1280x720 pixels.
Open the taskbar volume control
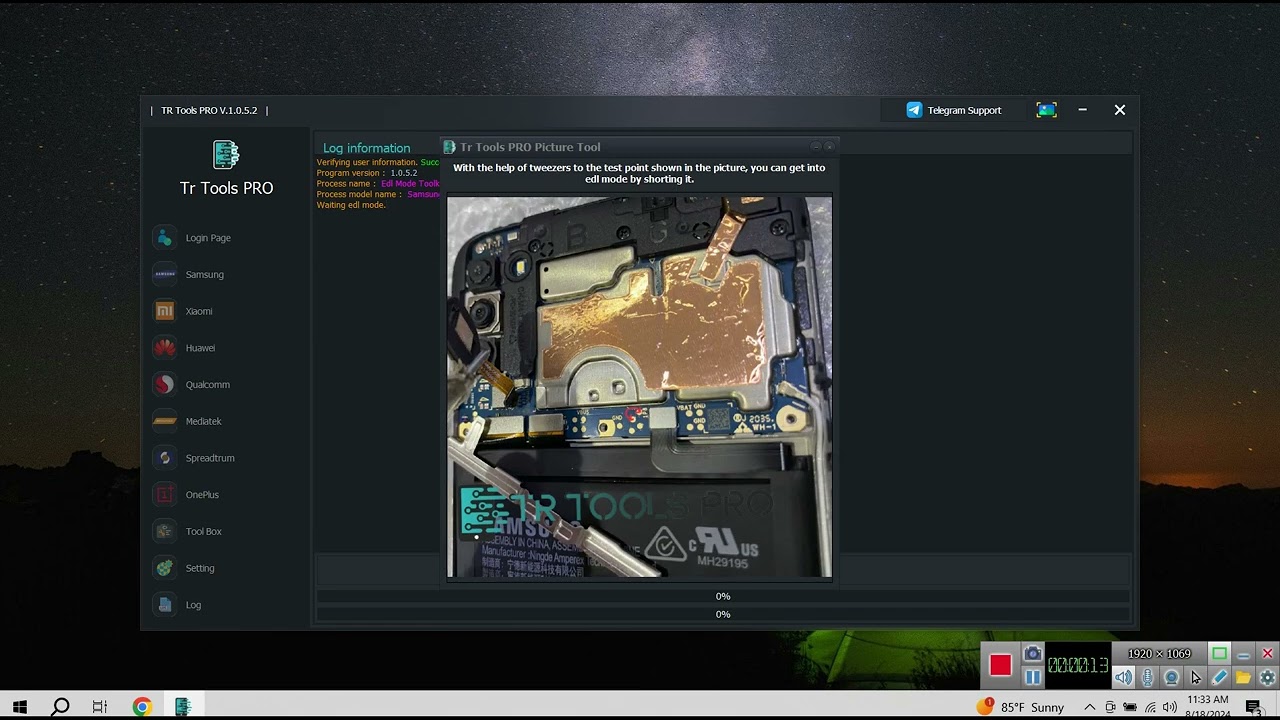1170,707
